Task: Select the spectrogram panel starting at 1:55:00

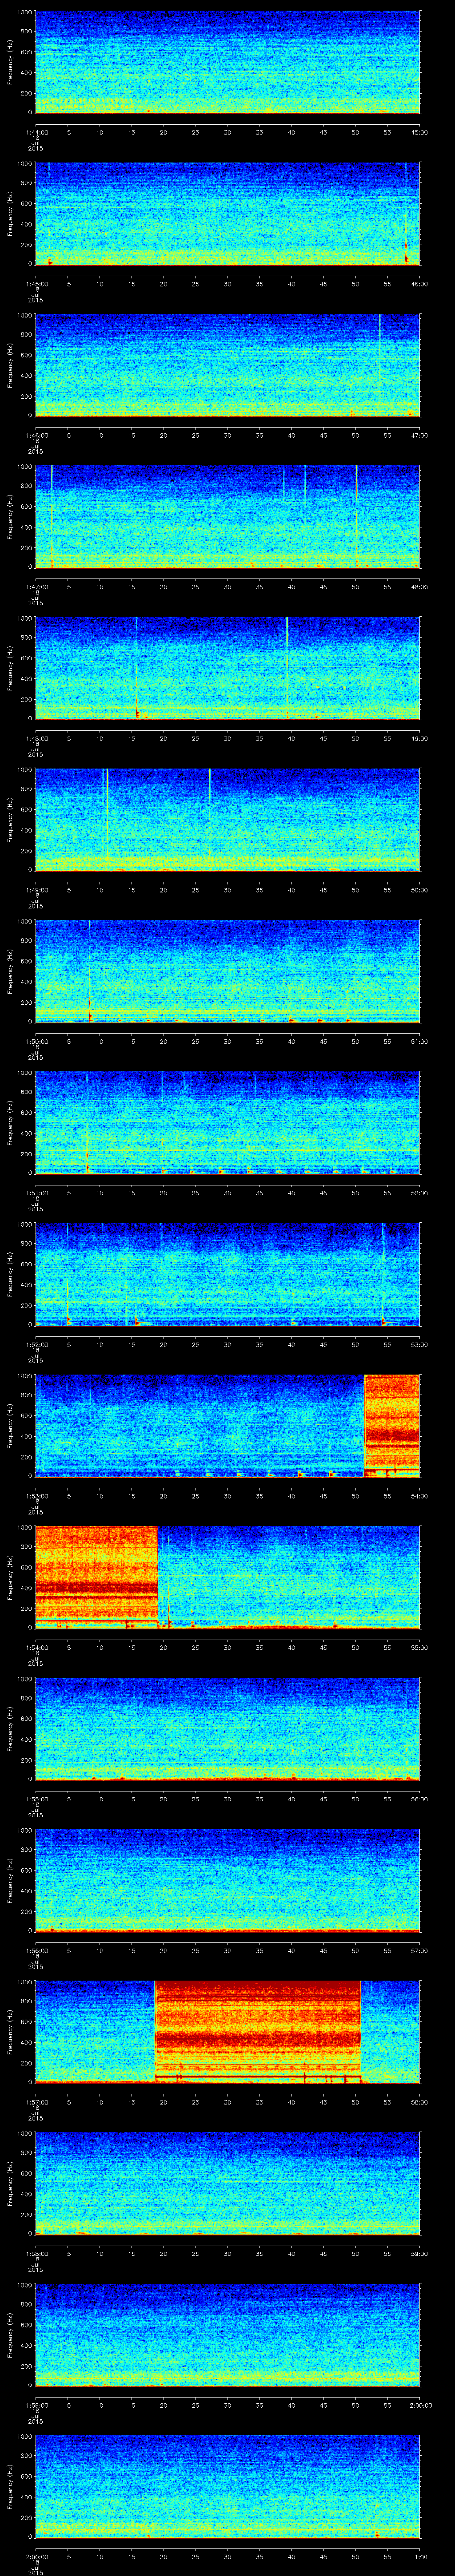Action: tap(228, 1729)
